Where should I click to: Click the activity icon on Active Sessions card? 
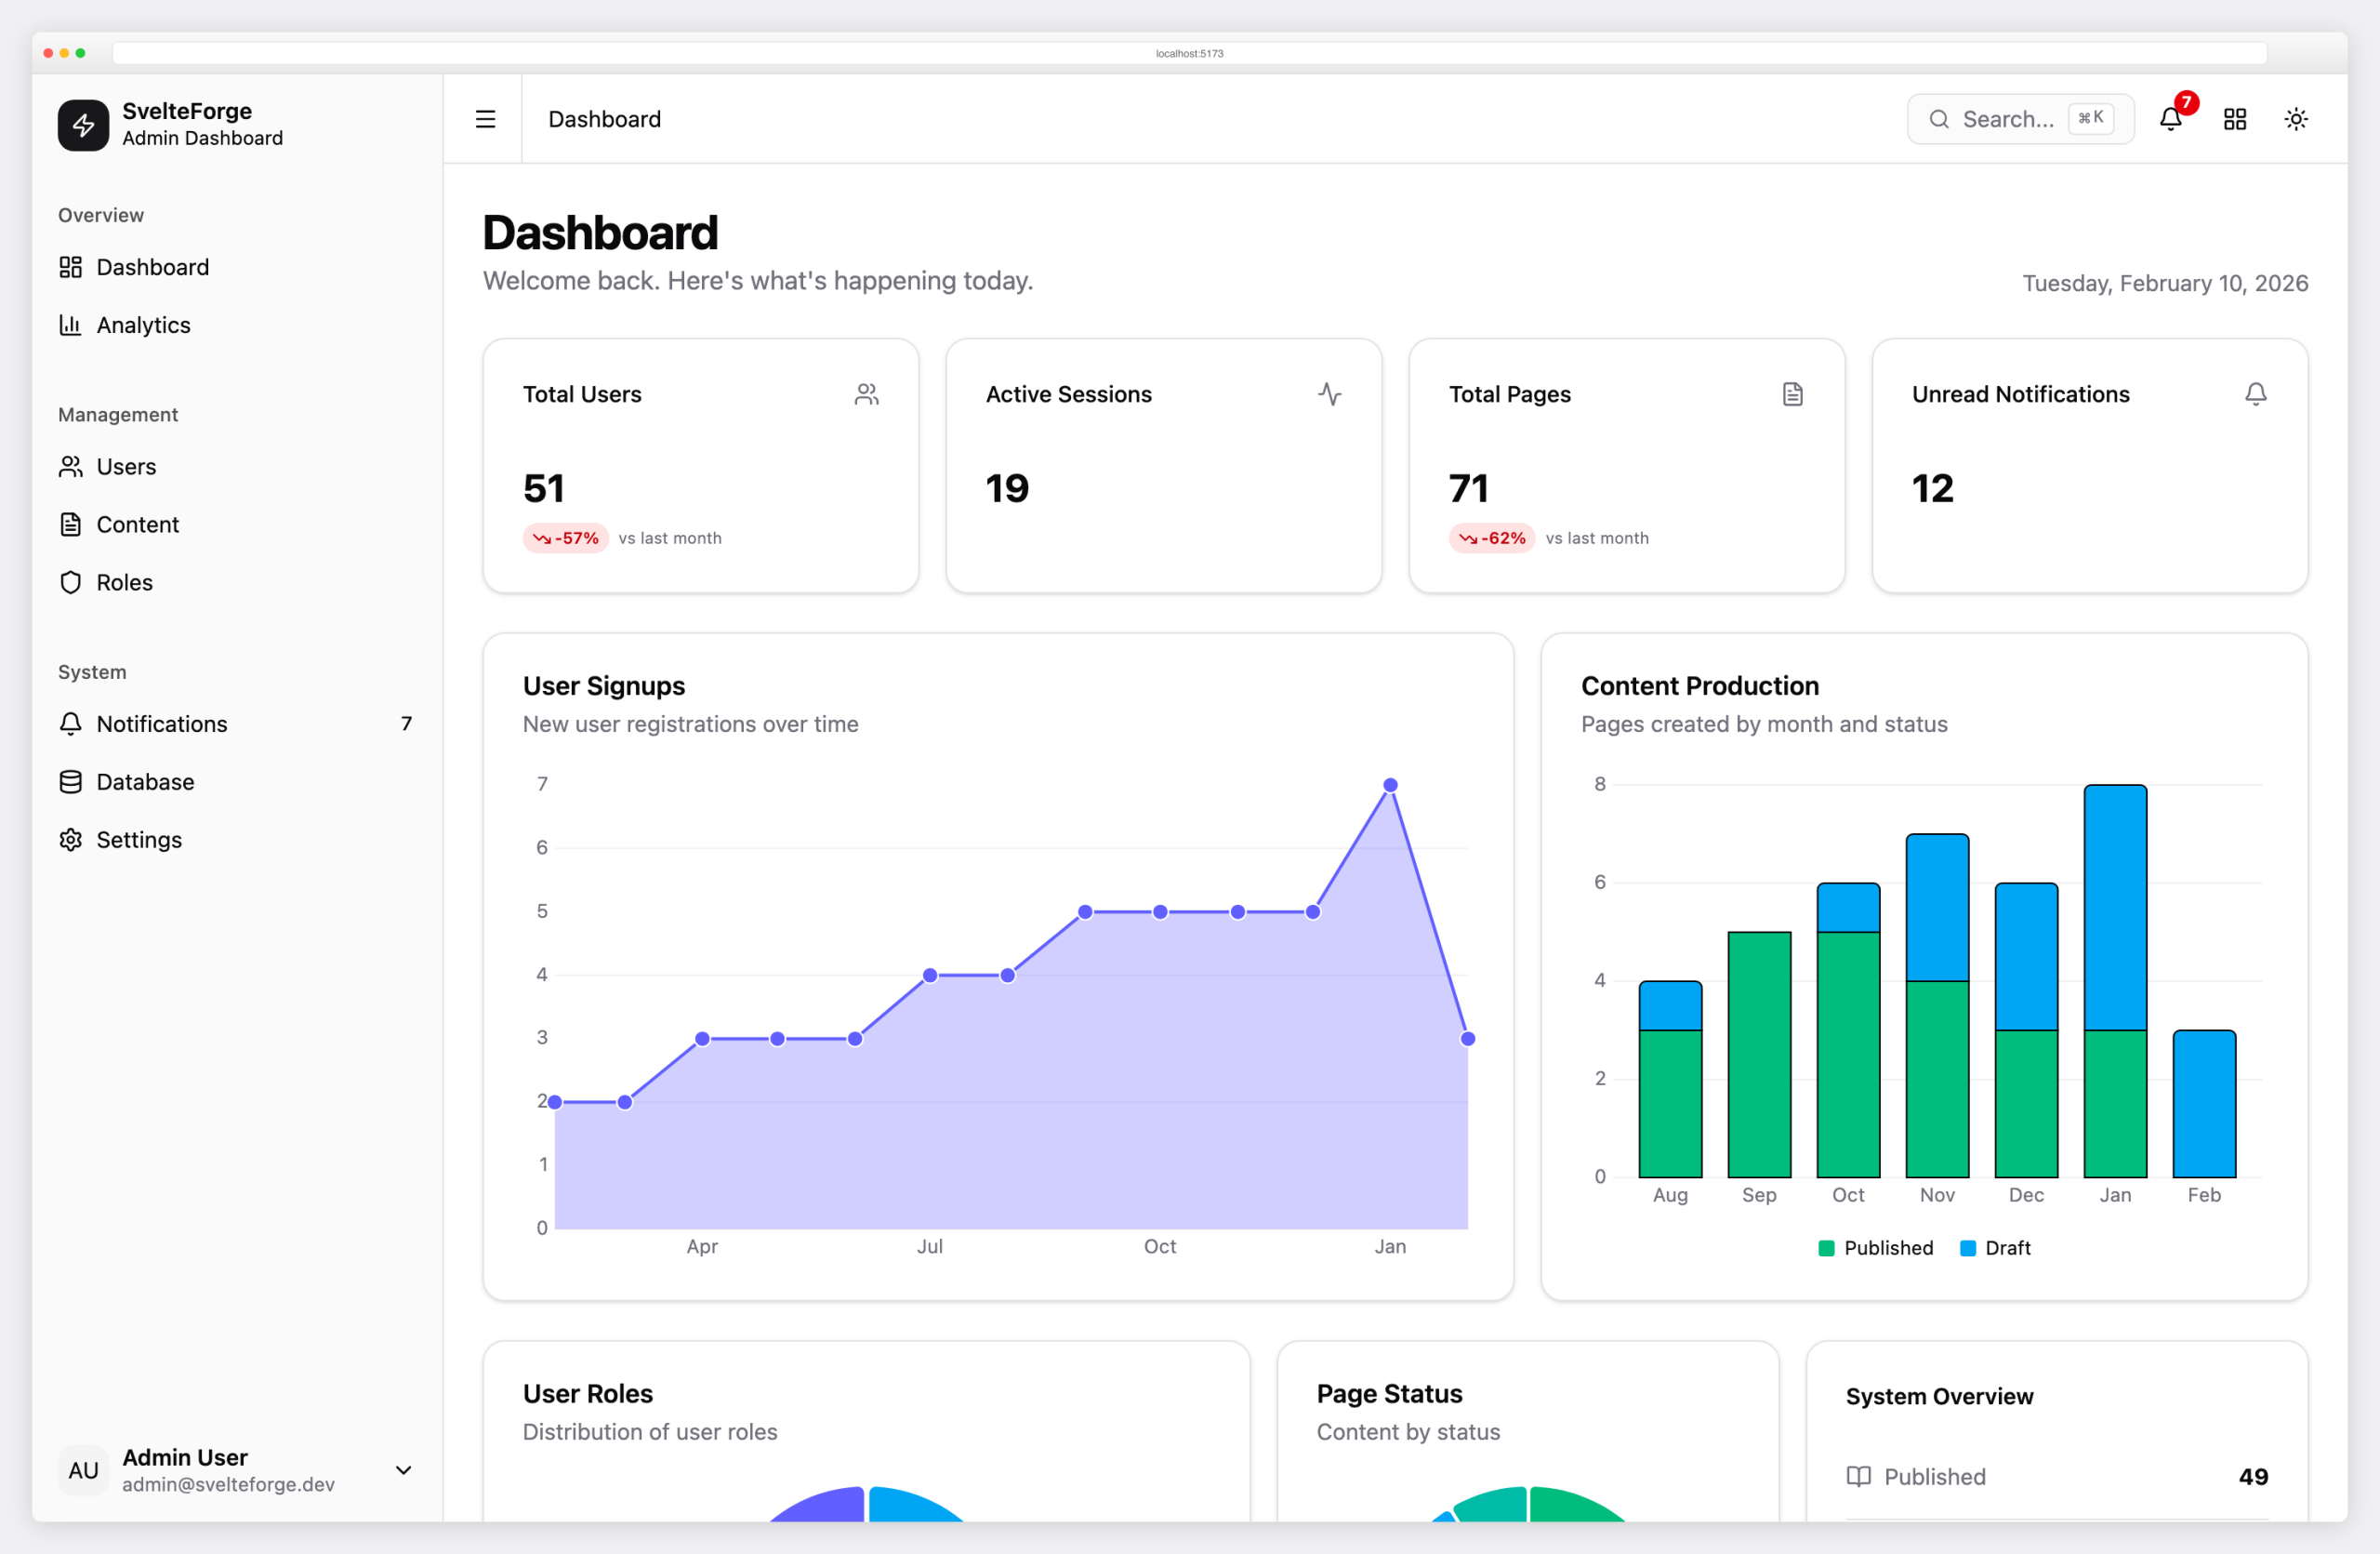click(x=1330, y=394)
